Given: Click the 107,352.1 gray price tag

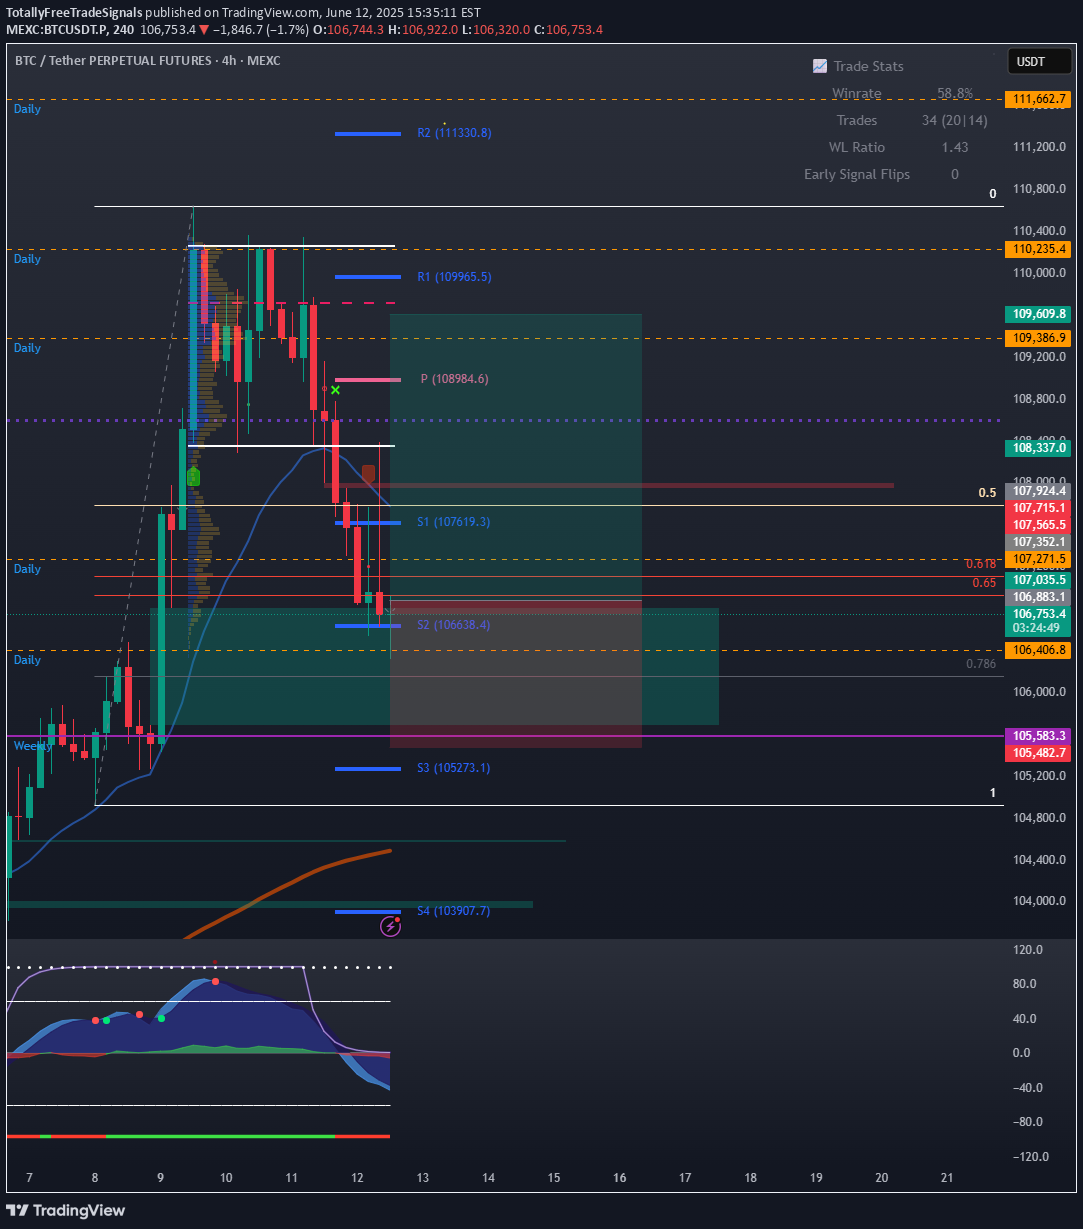Looking at the screenshot, I should click(1039, 542).
